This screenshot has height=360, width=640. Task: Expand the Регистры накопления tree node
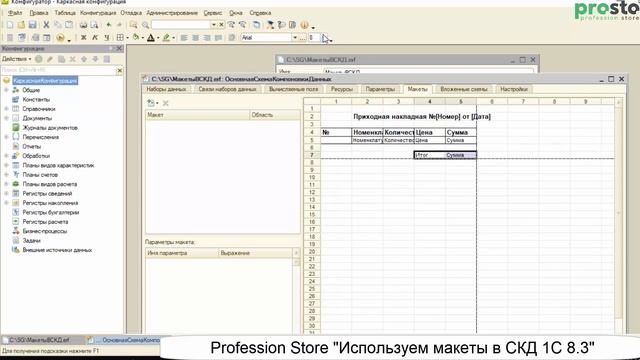[x=7, y=202]
